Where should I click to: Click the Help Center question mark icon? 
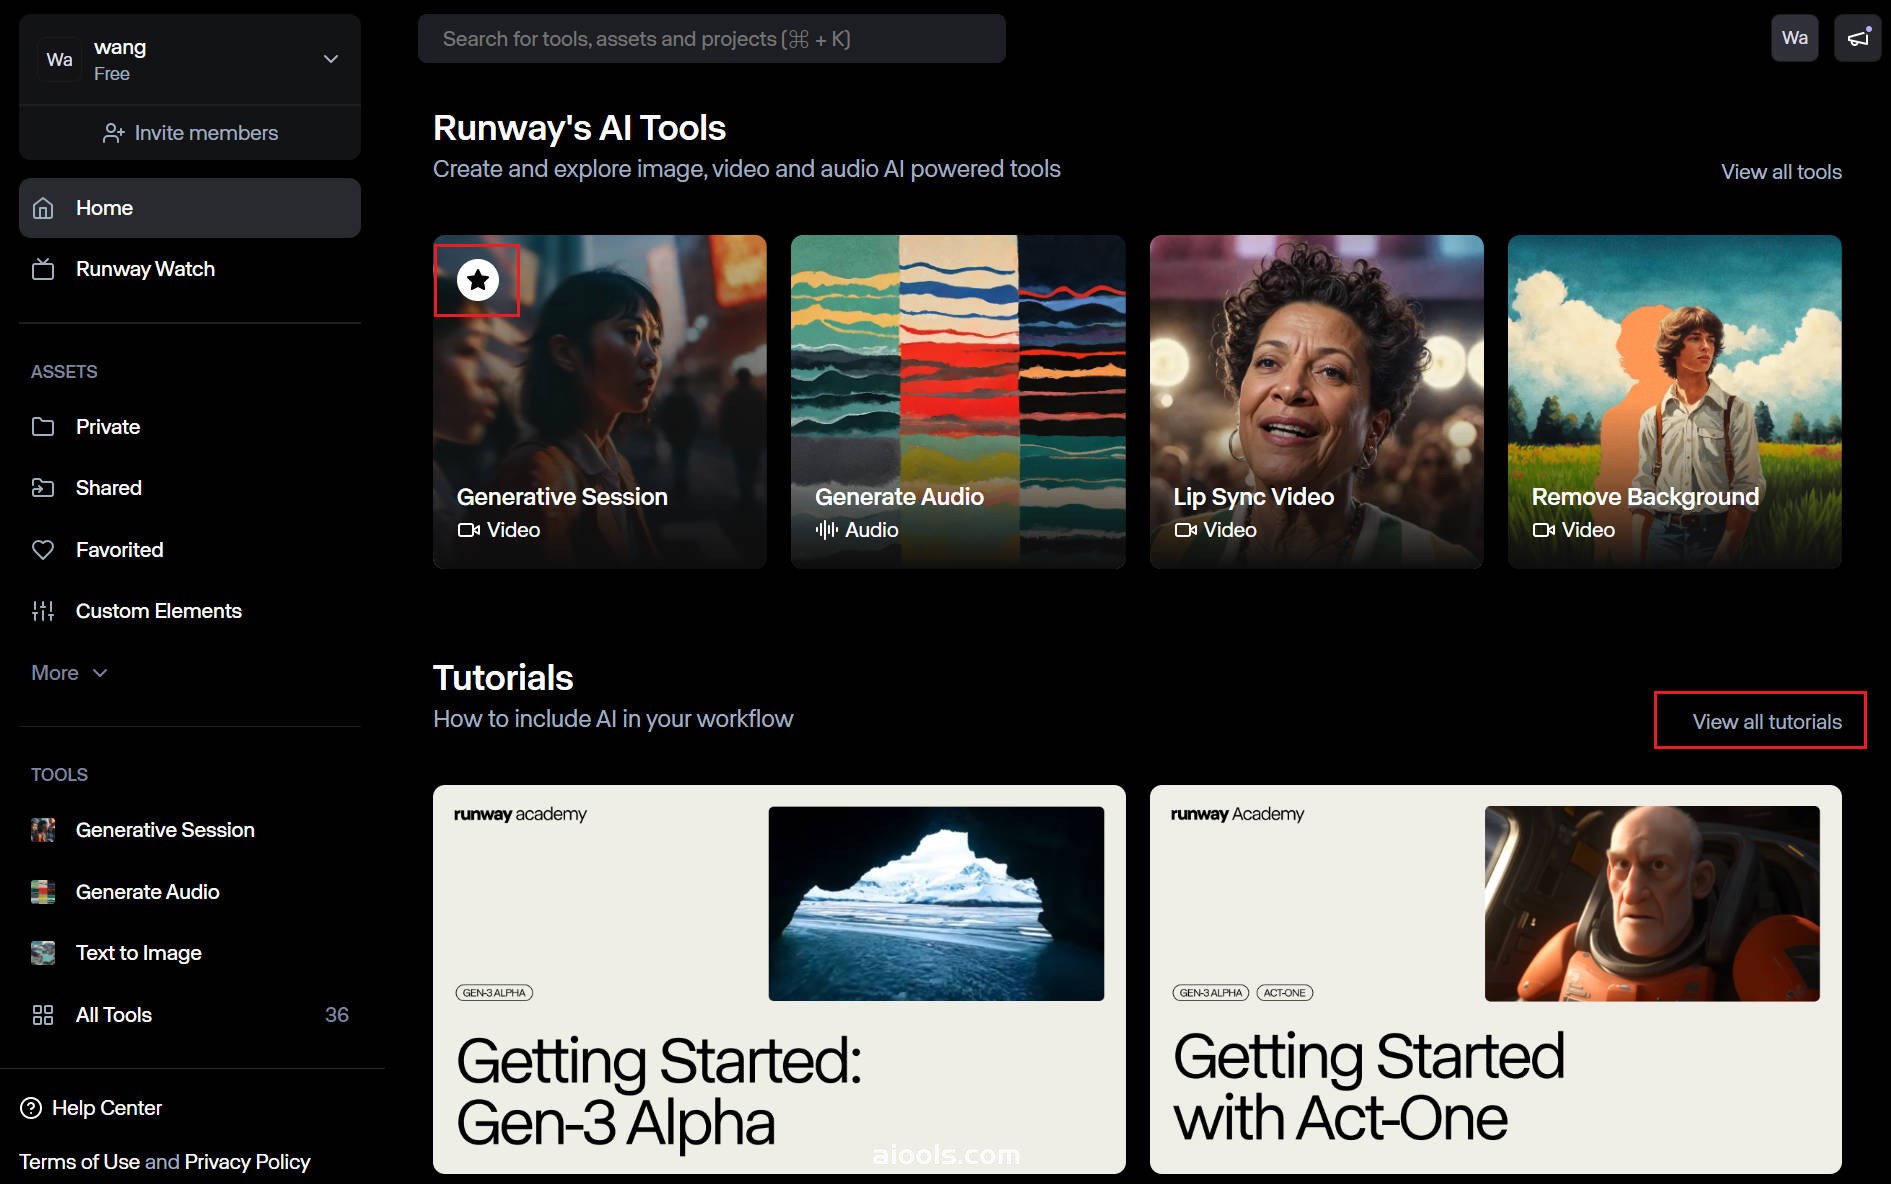[x=31, y=1108]
